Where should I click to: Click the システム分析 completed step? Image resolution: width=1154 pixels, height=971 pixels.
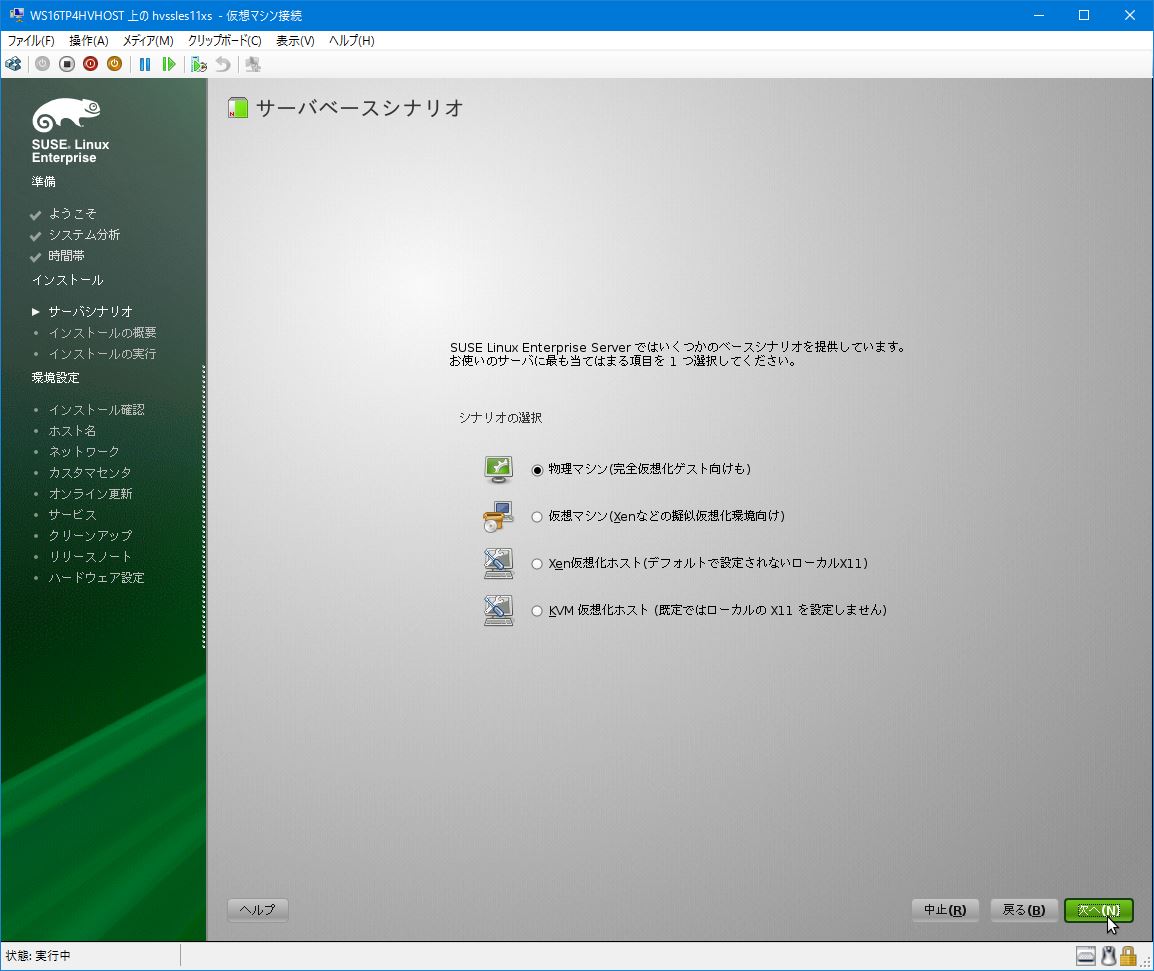(x=84, y=235)
